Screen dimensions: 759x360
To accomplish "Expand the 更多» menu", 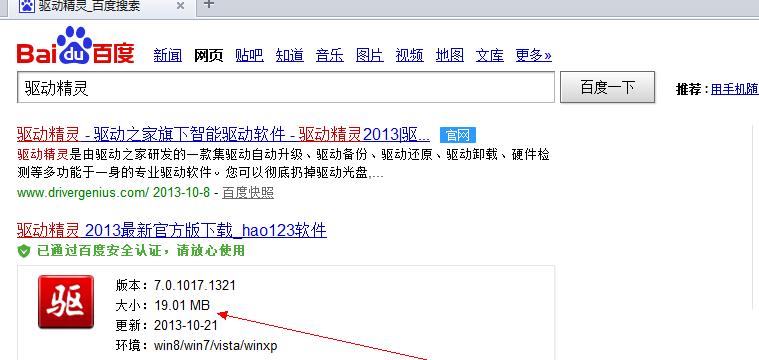I will click(533, 55).
